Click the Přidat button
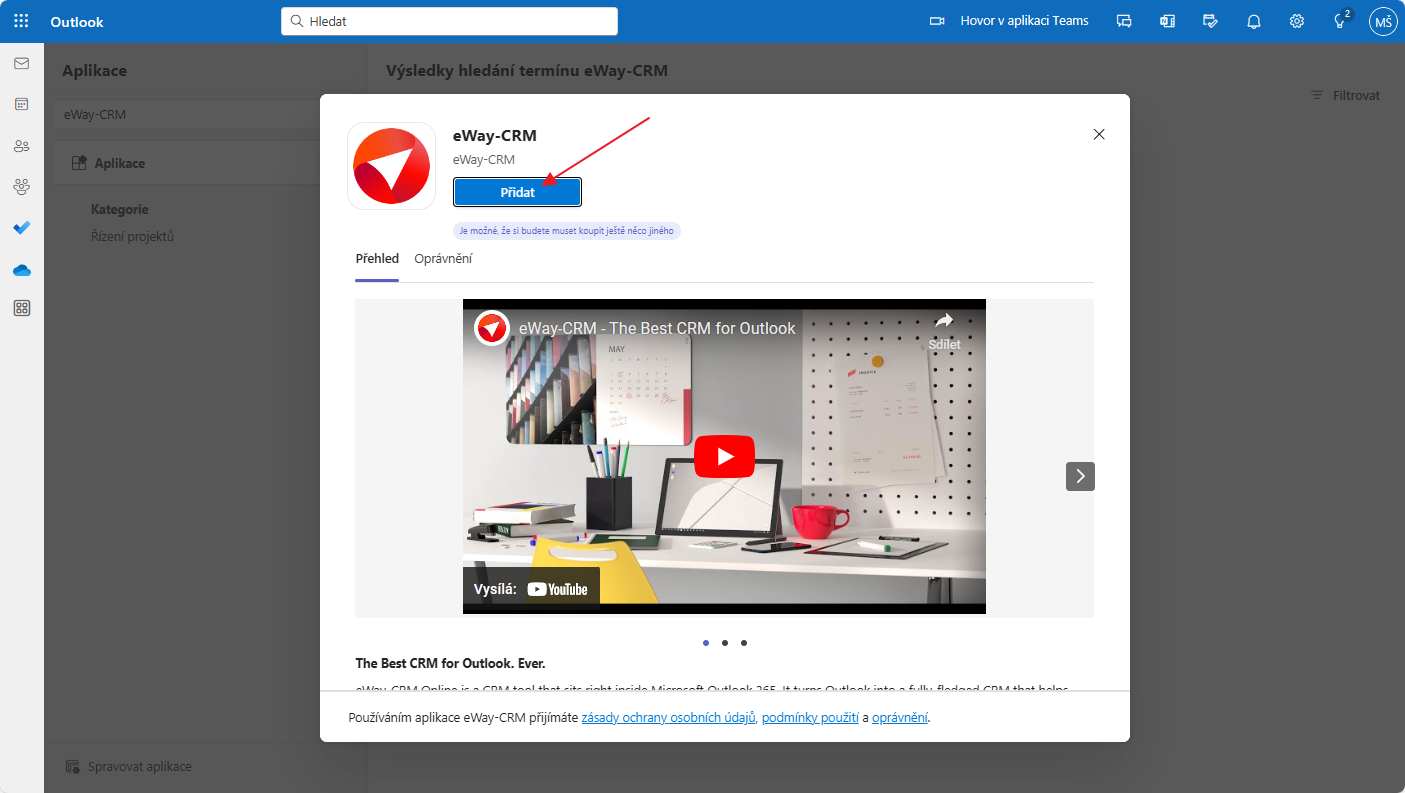This screenshot has height=793, width=1405. click(517, 192)
